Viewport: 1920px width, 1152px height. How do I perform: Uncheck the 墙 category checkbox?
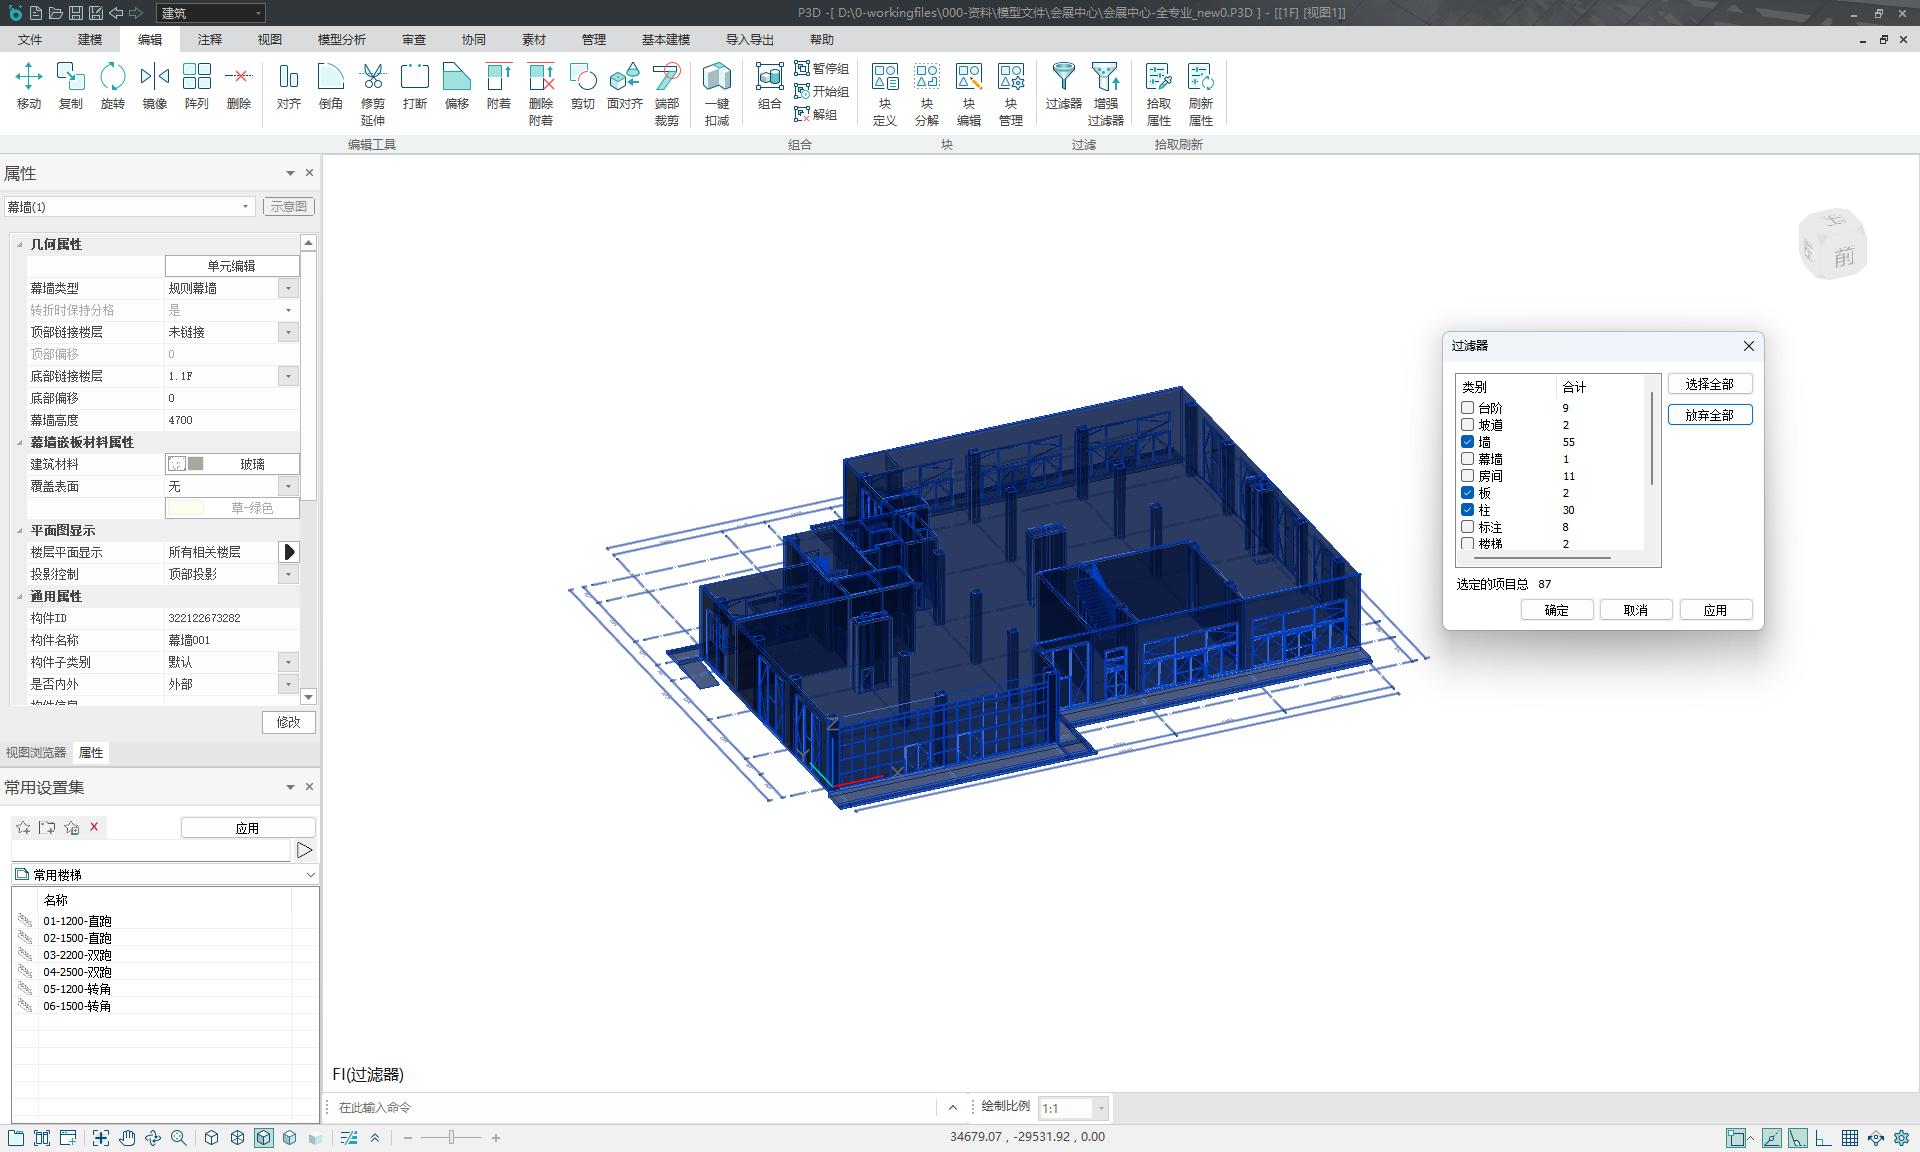1467,442
